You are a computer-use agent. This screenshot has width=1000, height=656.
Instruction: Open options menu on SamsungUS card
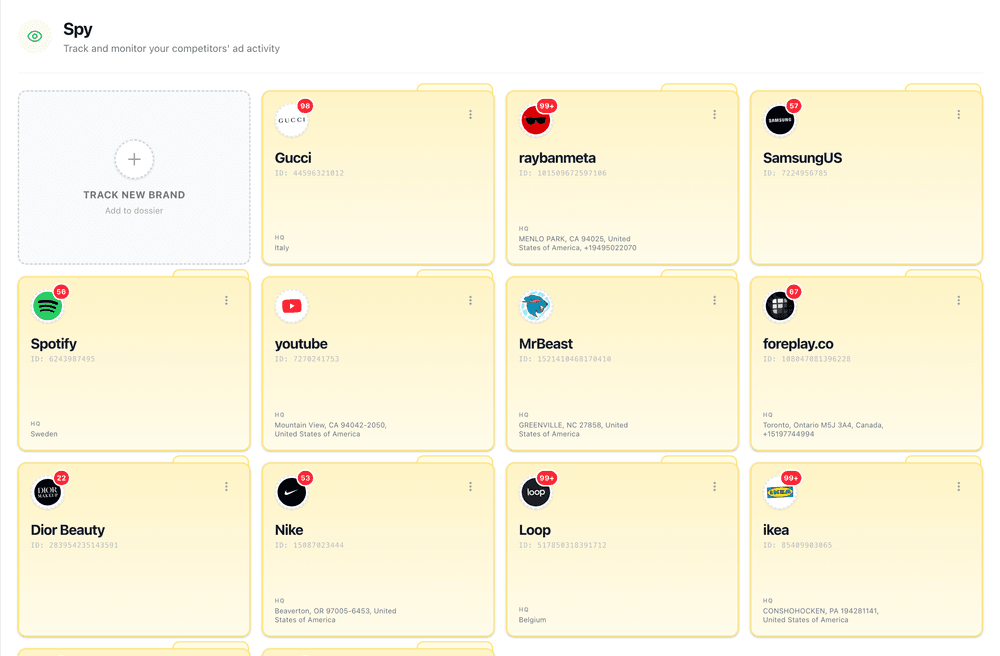click(x=959, y=115)
